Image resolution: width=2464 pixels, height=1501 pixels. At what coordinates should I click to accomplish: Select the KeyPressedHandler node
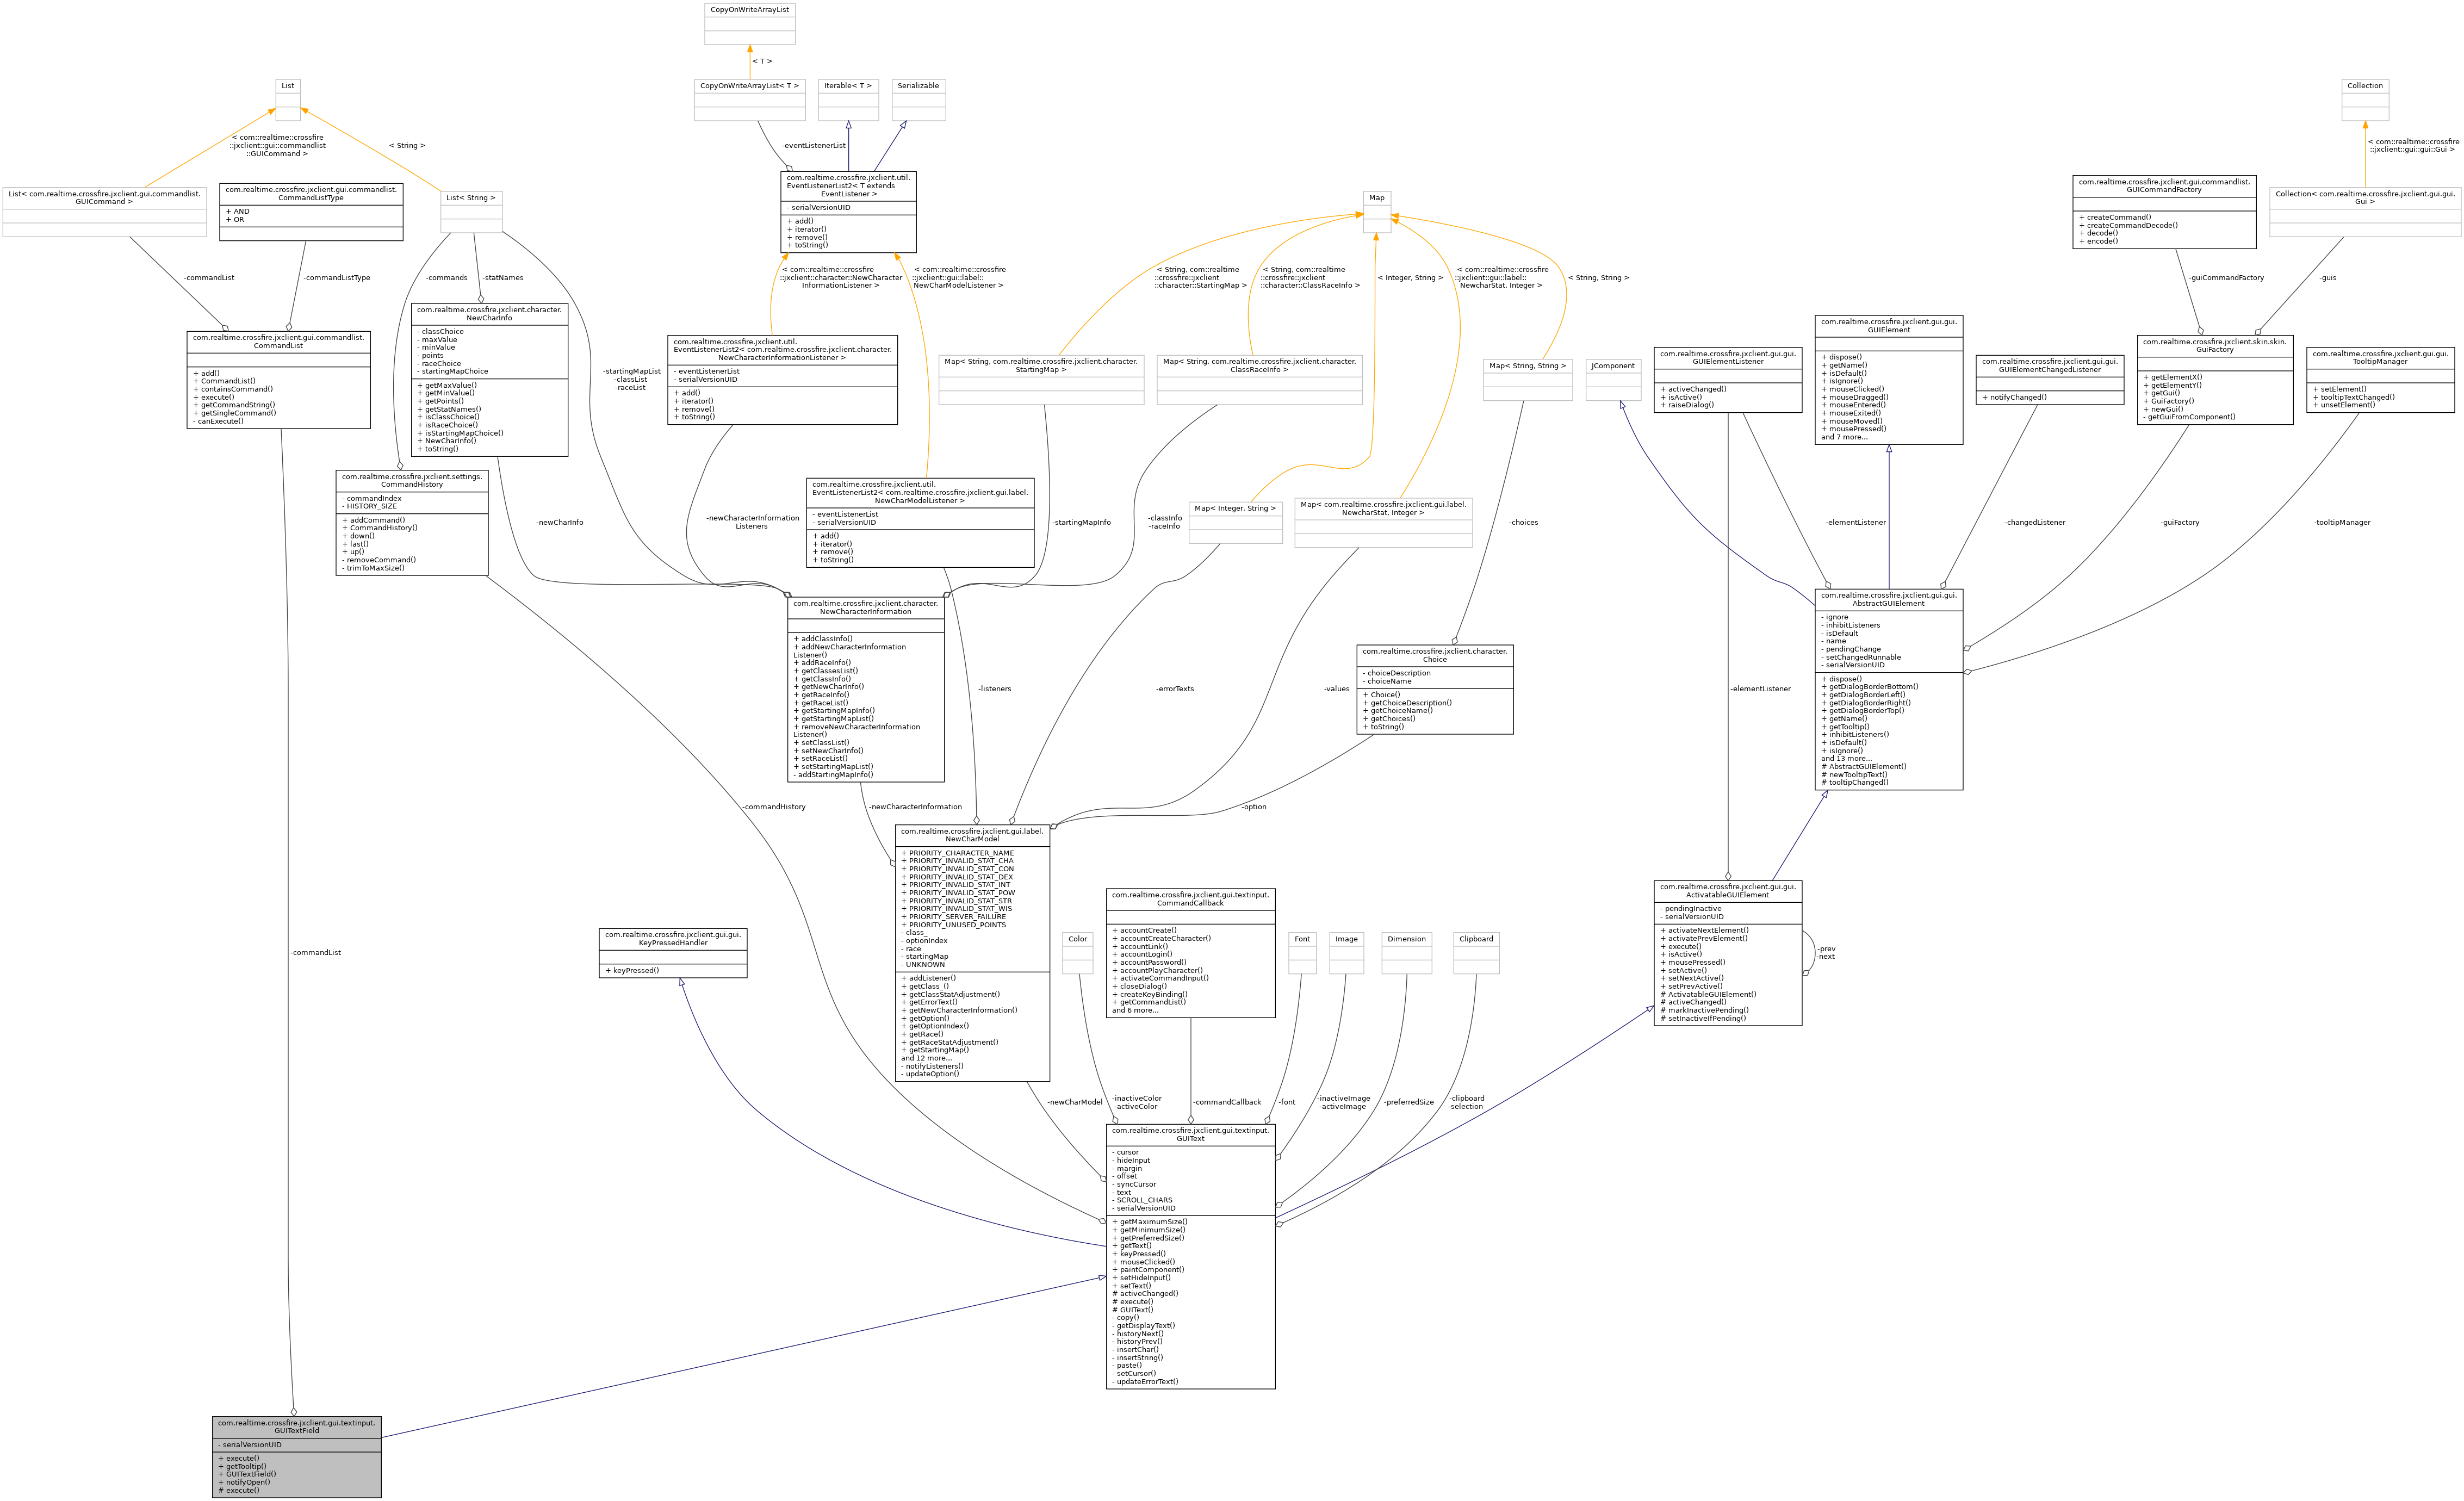click(673, 953)
